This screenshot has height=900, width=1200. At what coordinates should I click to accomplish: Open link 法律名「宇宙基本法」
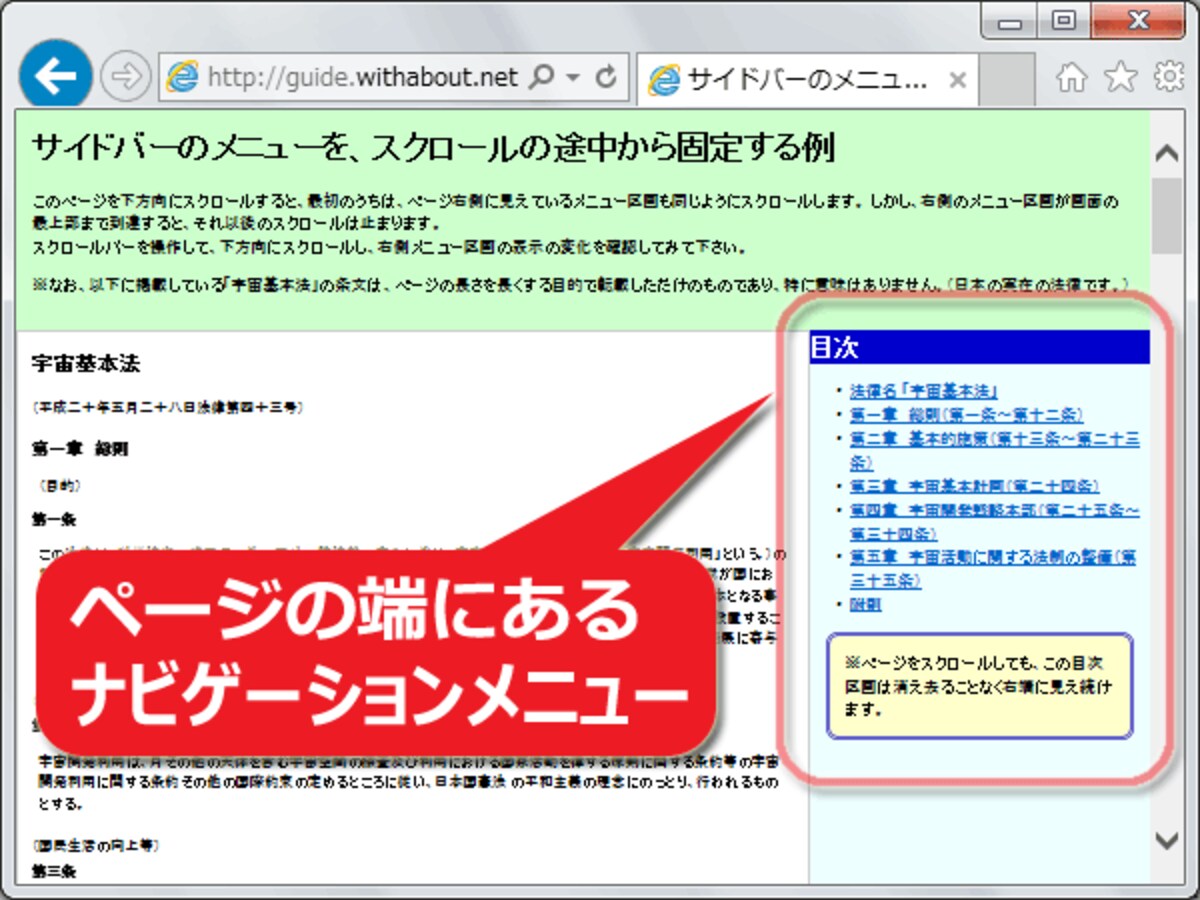click(923, 391)
